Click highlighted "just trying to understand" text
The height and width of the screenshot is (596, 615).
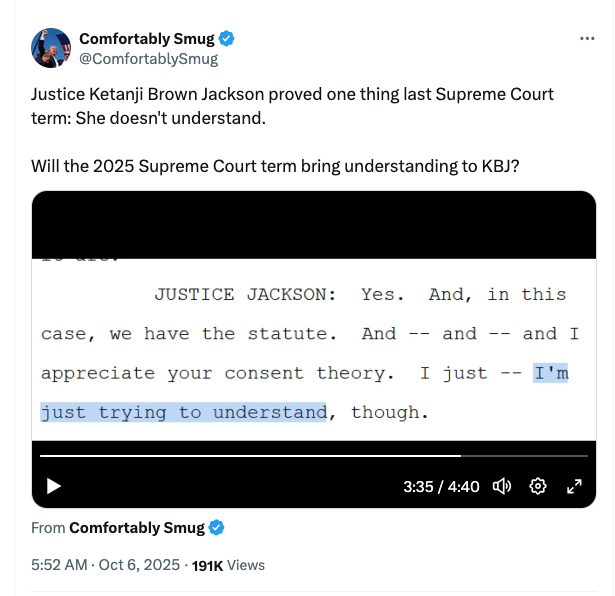tap(184, 412)
